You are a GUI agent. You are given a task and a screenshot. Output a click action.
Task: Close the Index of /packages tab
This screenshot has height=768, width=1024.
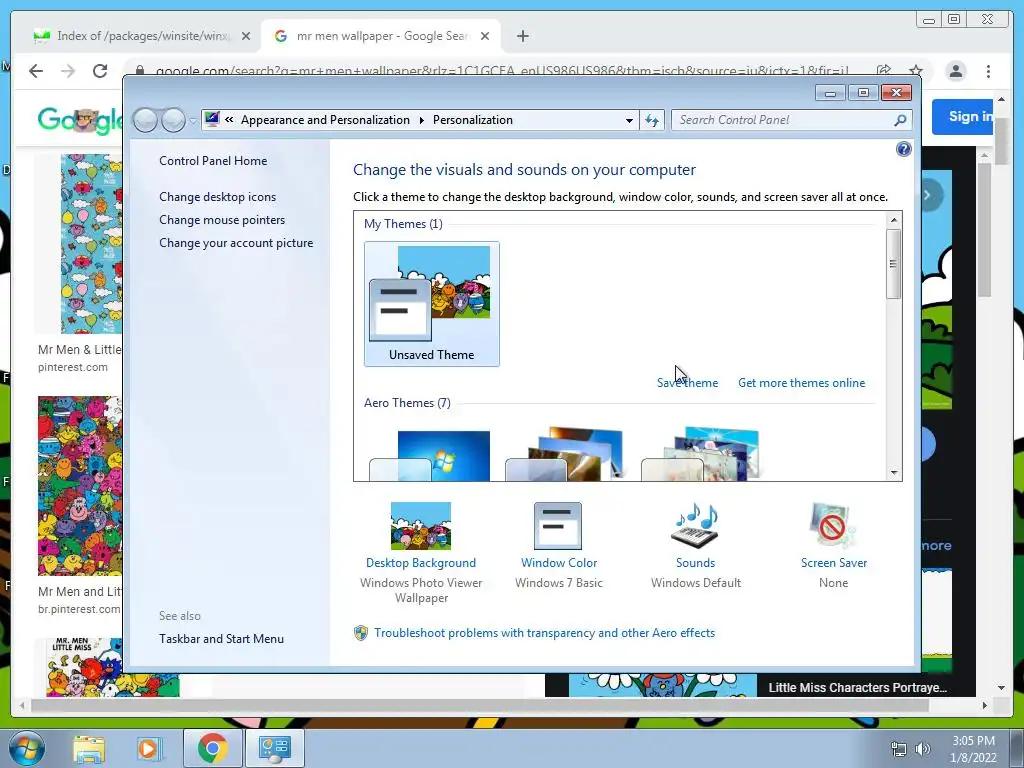246,36
